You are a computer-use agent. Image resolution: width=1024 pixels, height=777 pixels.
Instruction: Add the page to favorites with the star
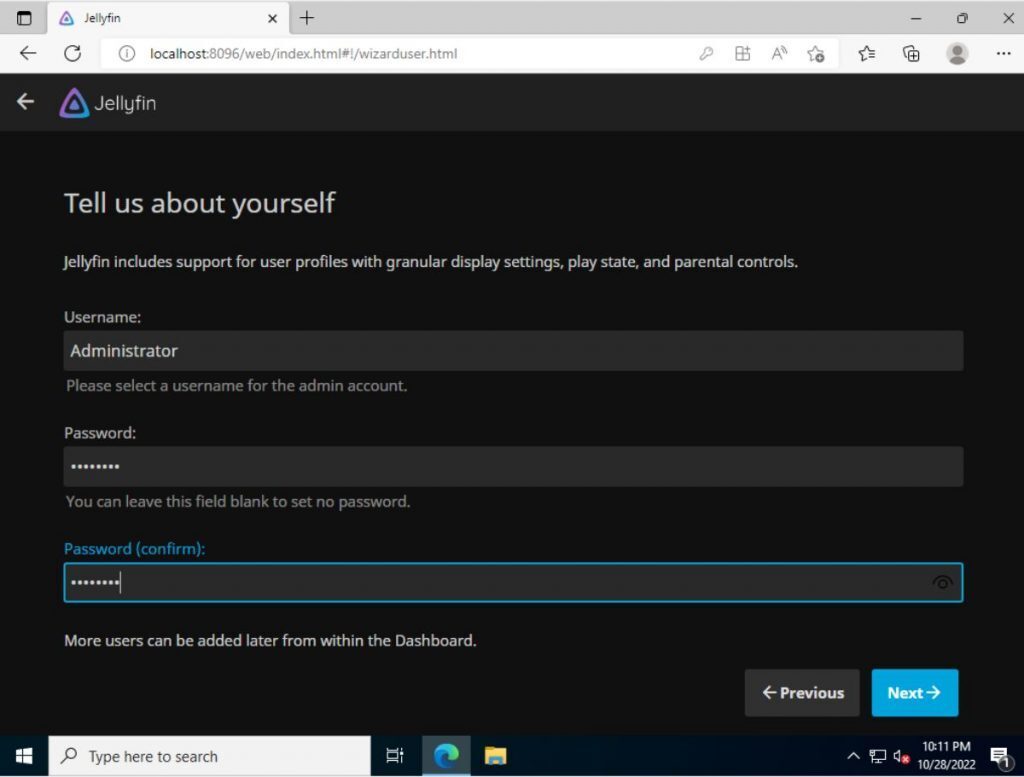click(816, 54)
